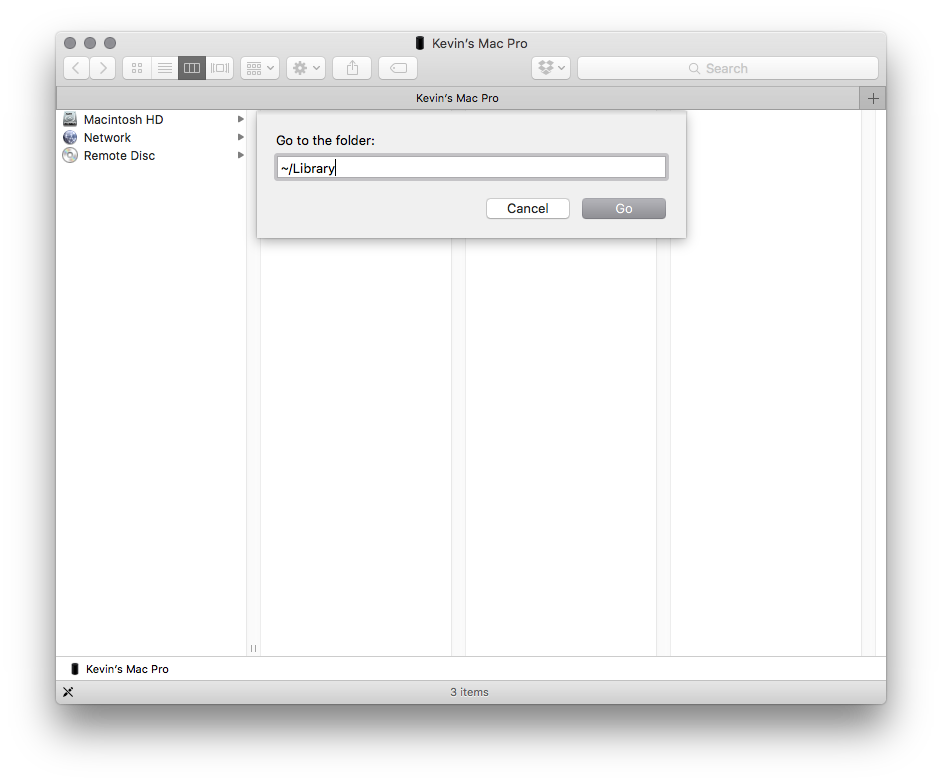
Task: Select Remote Disc in the column
Action: click(153, 156)
